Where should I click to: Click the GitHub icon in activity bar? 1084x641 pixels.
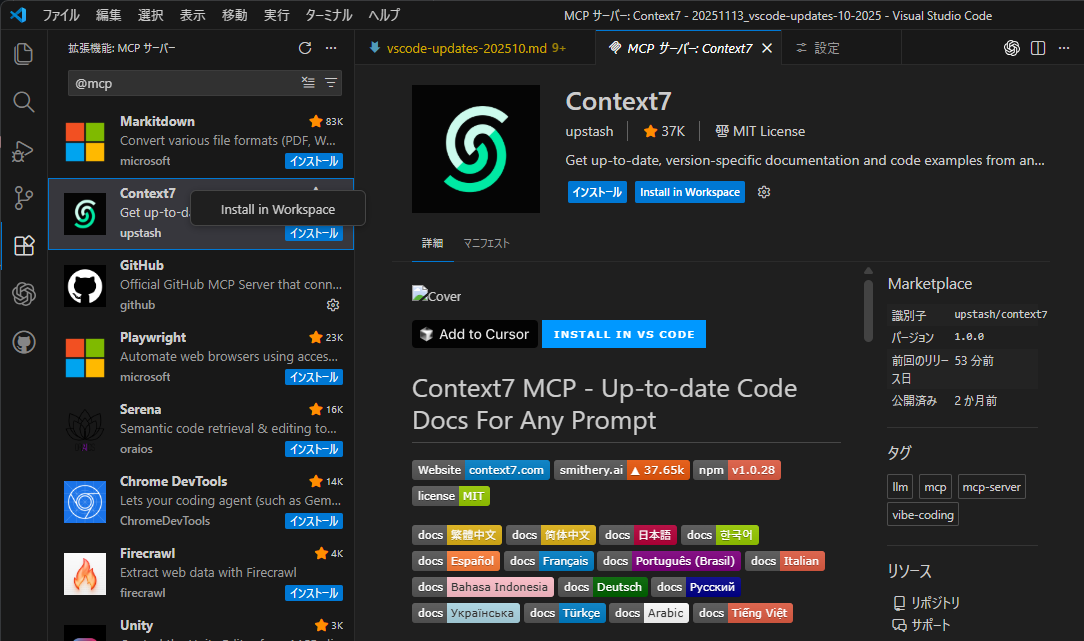(x=23, y=342)
